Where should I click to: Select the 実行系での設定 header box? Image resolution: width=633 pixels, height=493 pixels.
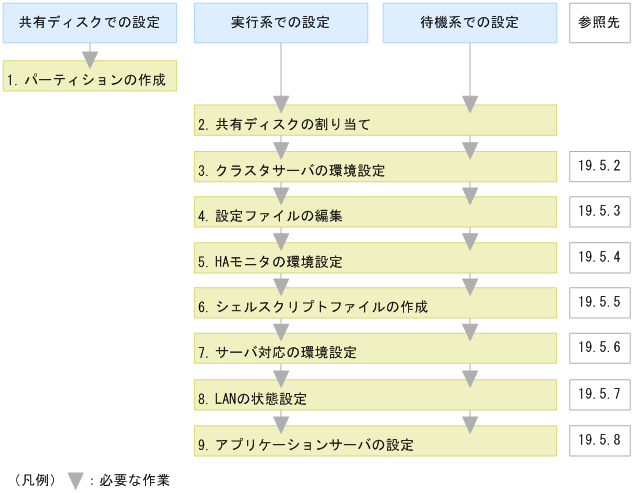click(281, 22)
